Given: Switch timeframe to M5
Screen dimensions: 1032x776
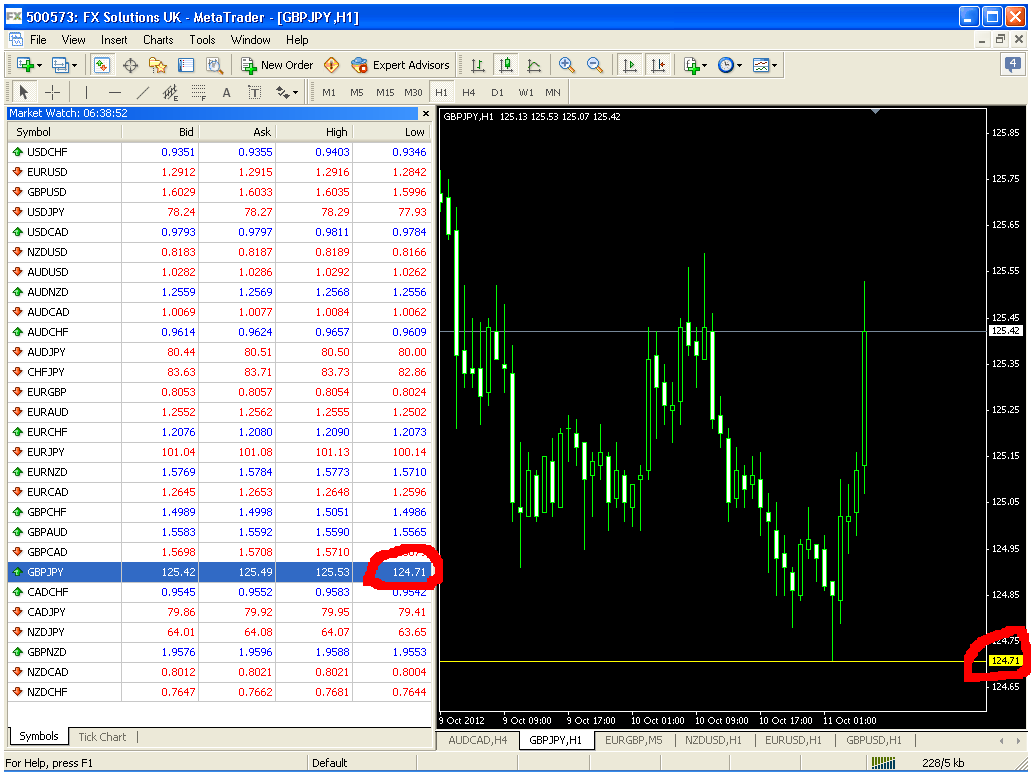Looking at the screenshot, I should 357,93.
